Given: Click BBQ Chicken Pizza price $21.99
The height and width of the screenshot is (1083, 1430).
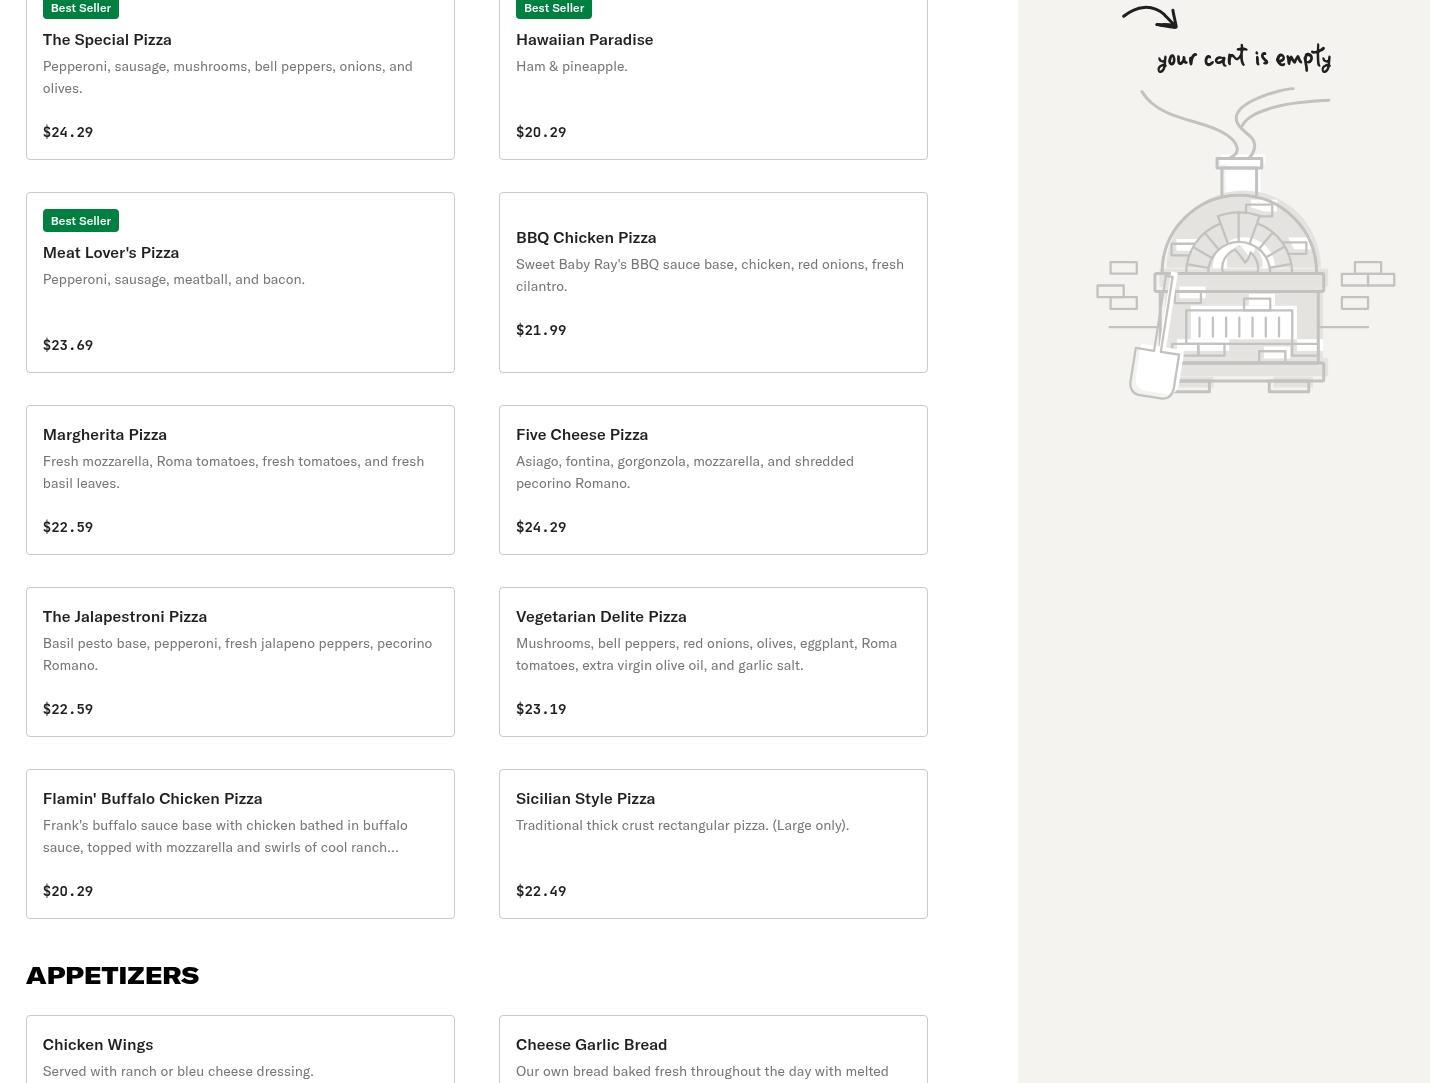Looking at the screenshot, I should (541, 330).
